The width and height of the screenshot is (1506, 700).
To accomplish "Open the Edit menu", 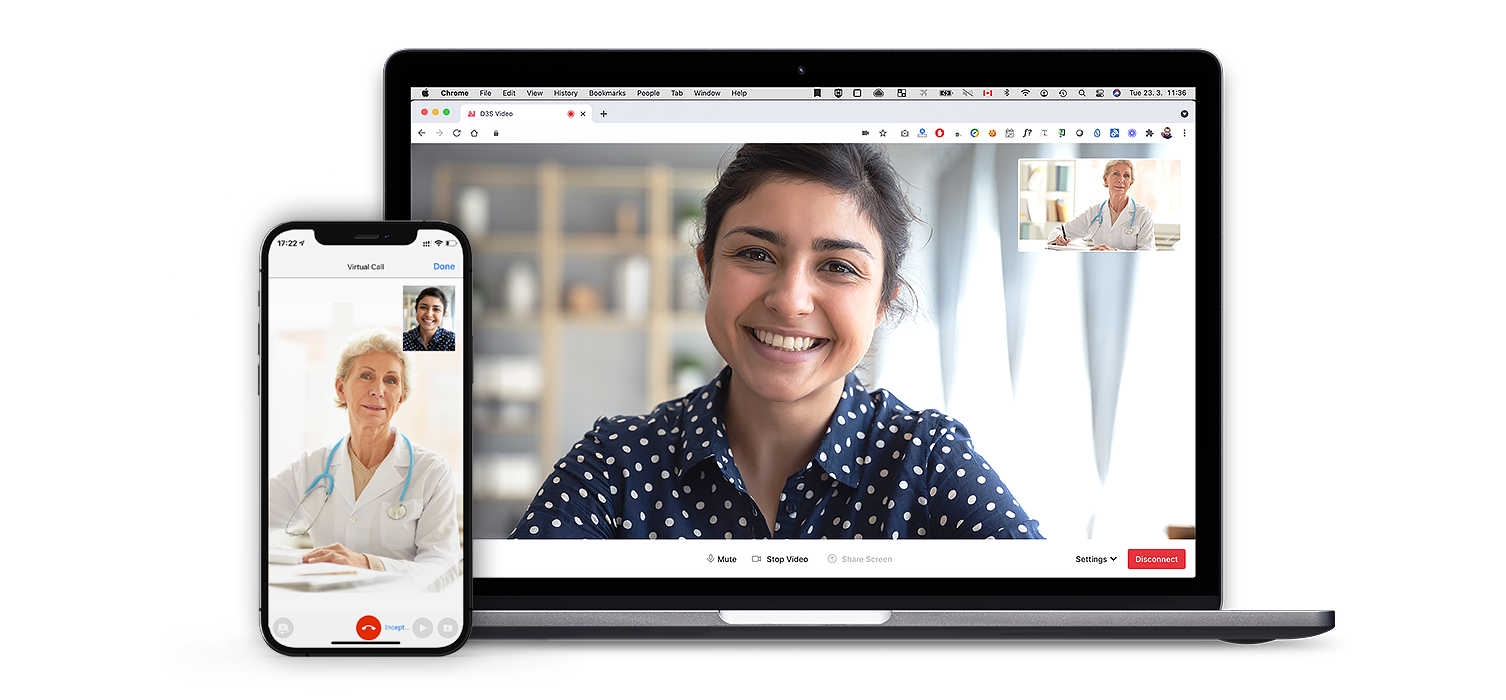I will (x=509, y=93).
